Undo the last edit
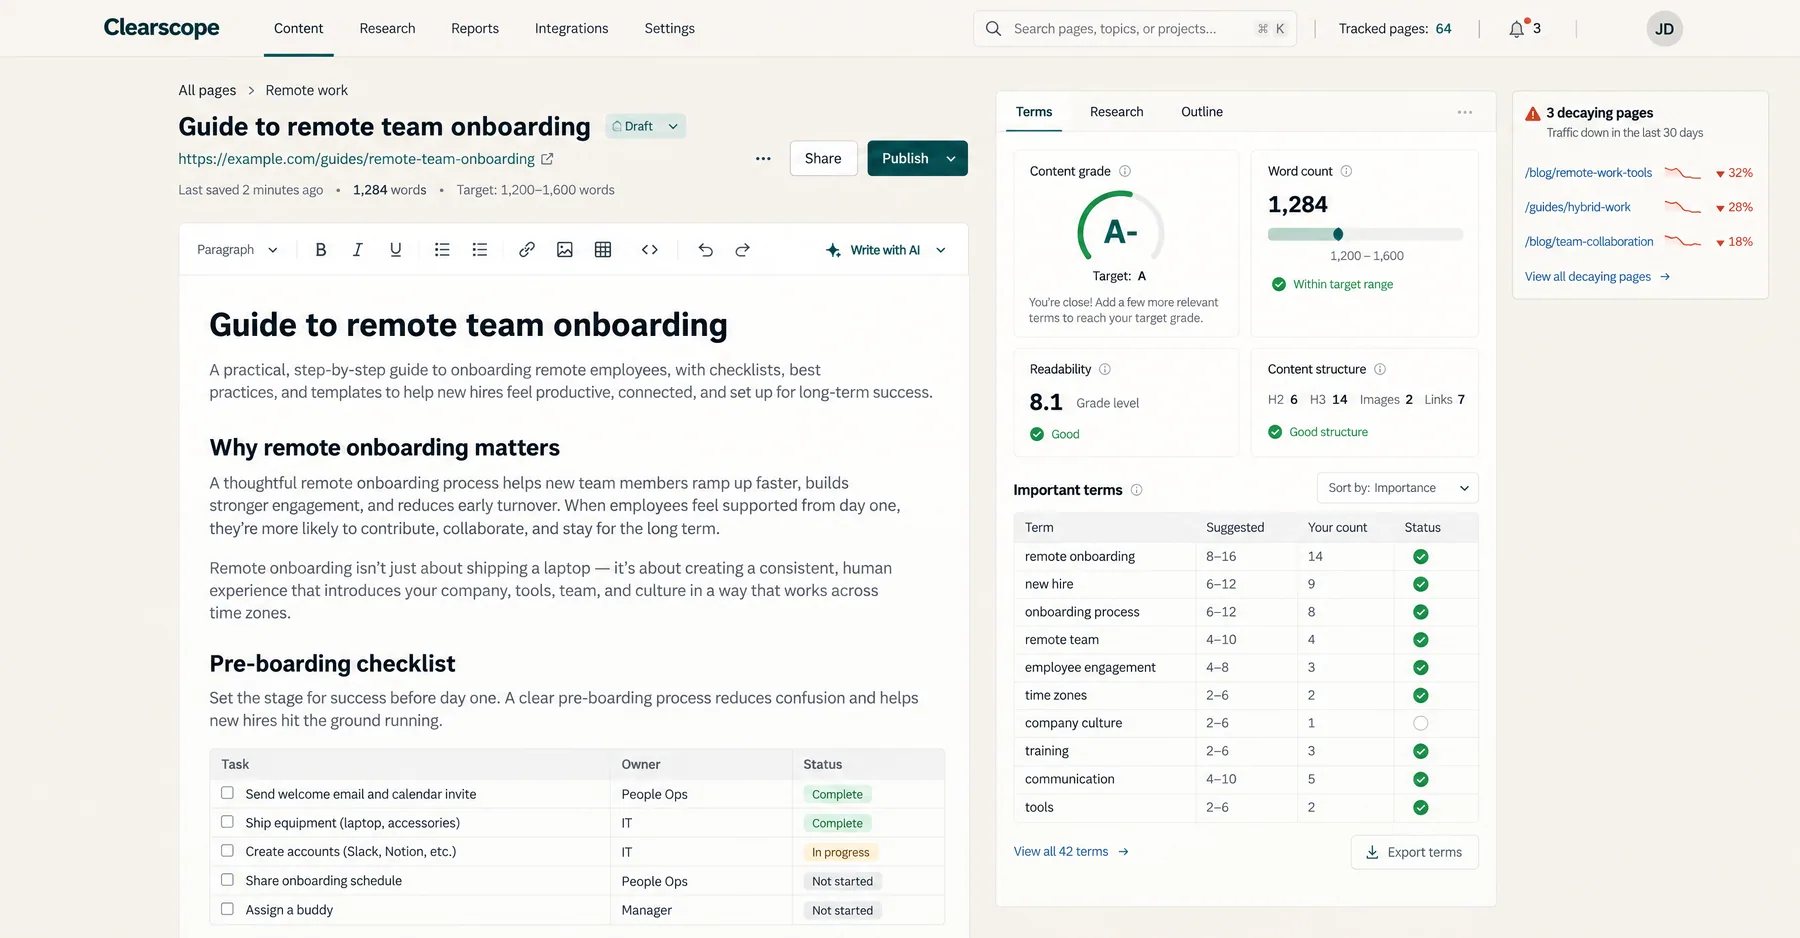 pos(705,250)
